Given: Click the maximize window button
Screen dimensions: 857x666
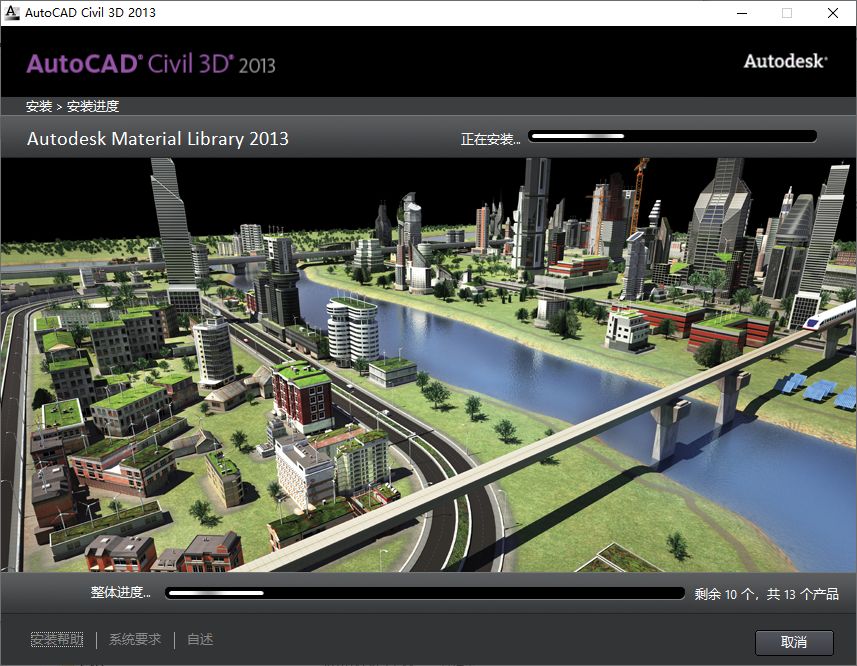Looking at the screenshot, I should (x=784, y=13).
